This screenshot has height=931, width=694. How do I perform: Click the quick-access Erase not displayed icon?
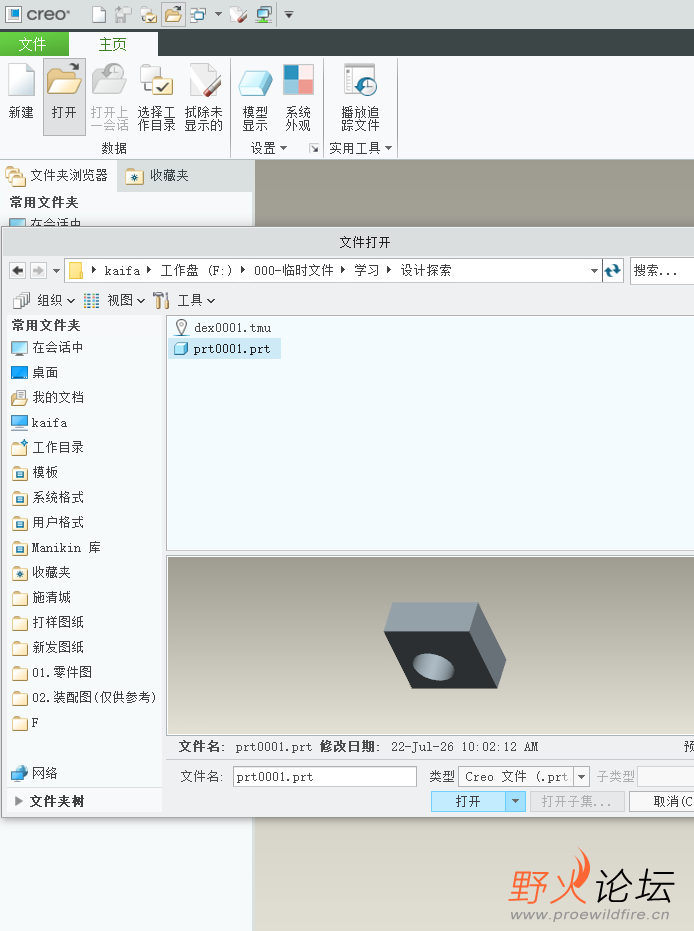(x=238, y=14)
